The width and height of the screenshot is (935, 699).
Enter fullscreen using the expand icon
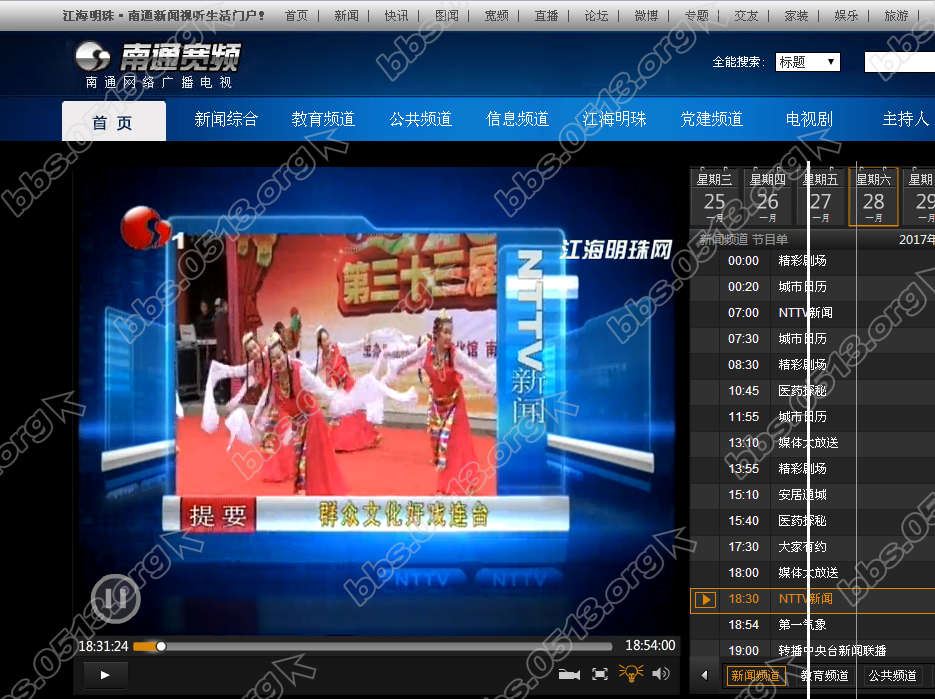(602, 674)
